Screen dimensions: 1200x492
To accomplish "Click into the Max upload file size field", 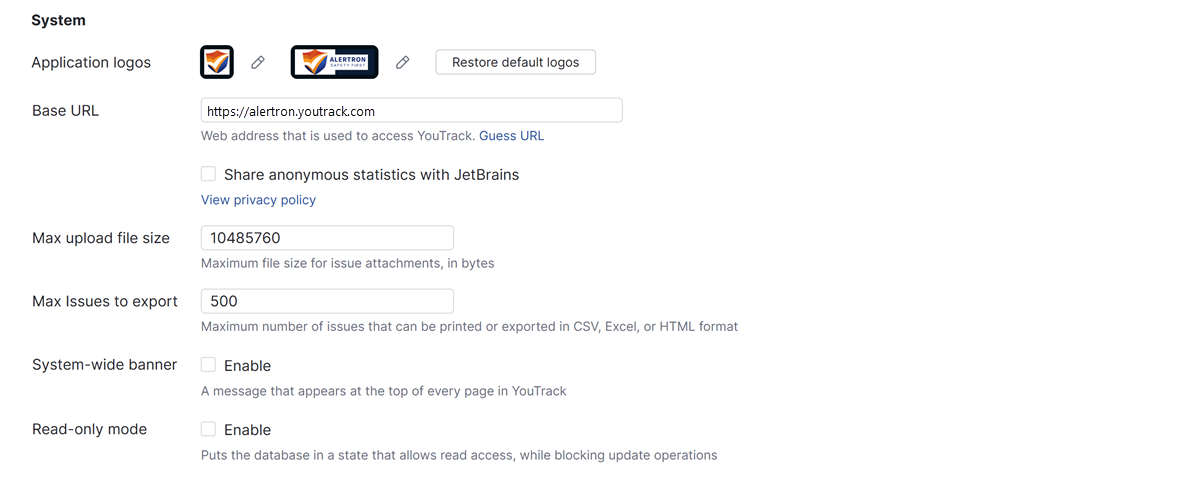I will pyautogui.click(x=327, y=238).
